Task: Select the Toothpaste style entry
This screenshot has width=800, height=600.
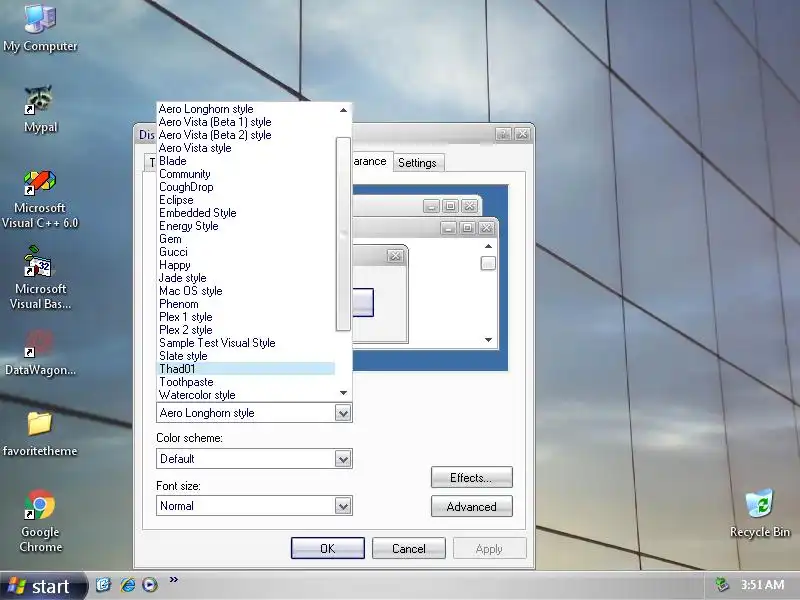Action: (x=245, y=382)
